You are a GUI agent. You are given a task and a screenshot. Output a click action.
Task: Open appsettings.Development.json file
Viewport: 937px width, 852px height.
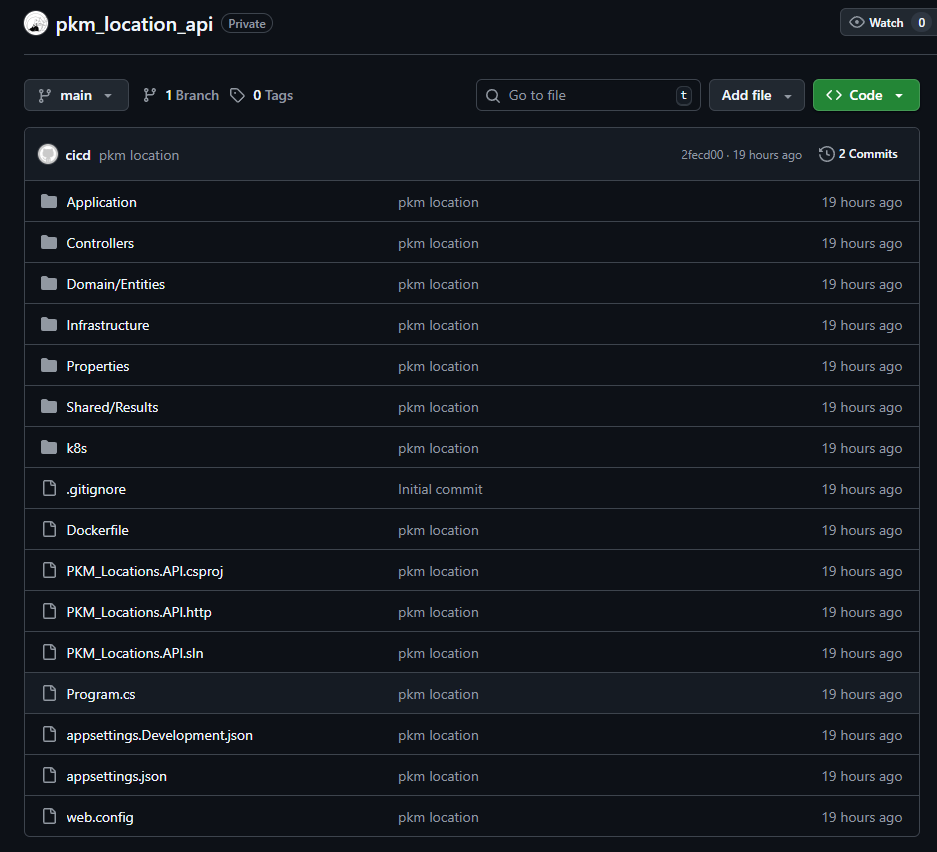159,735
